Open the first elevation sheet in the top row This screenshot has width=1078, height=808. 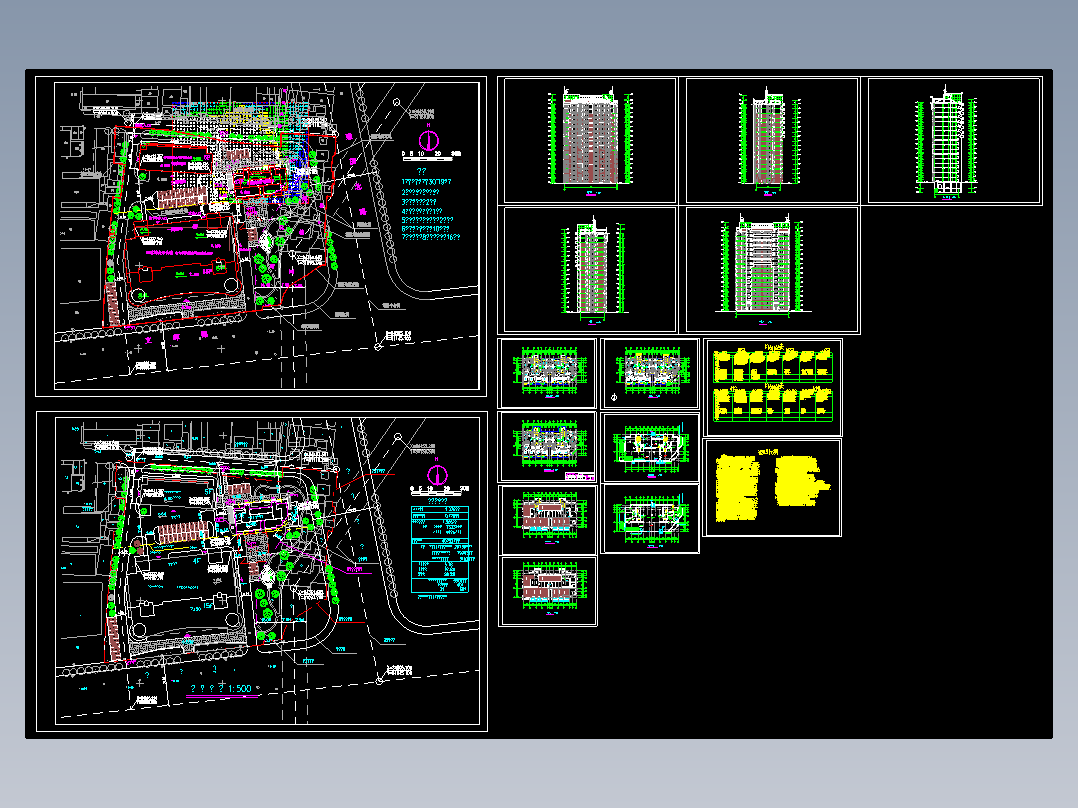pyautogui.click(x=590, y=140)
